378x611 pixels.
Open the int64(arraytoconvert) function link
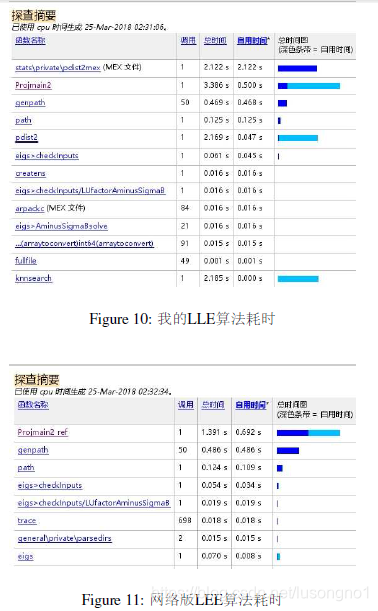click(85, 244)
